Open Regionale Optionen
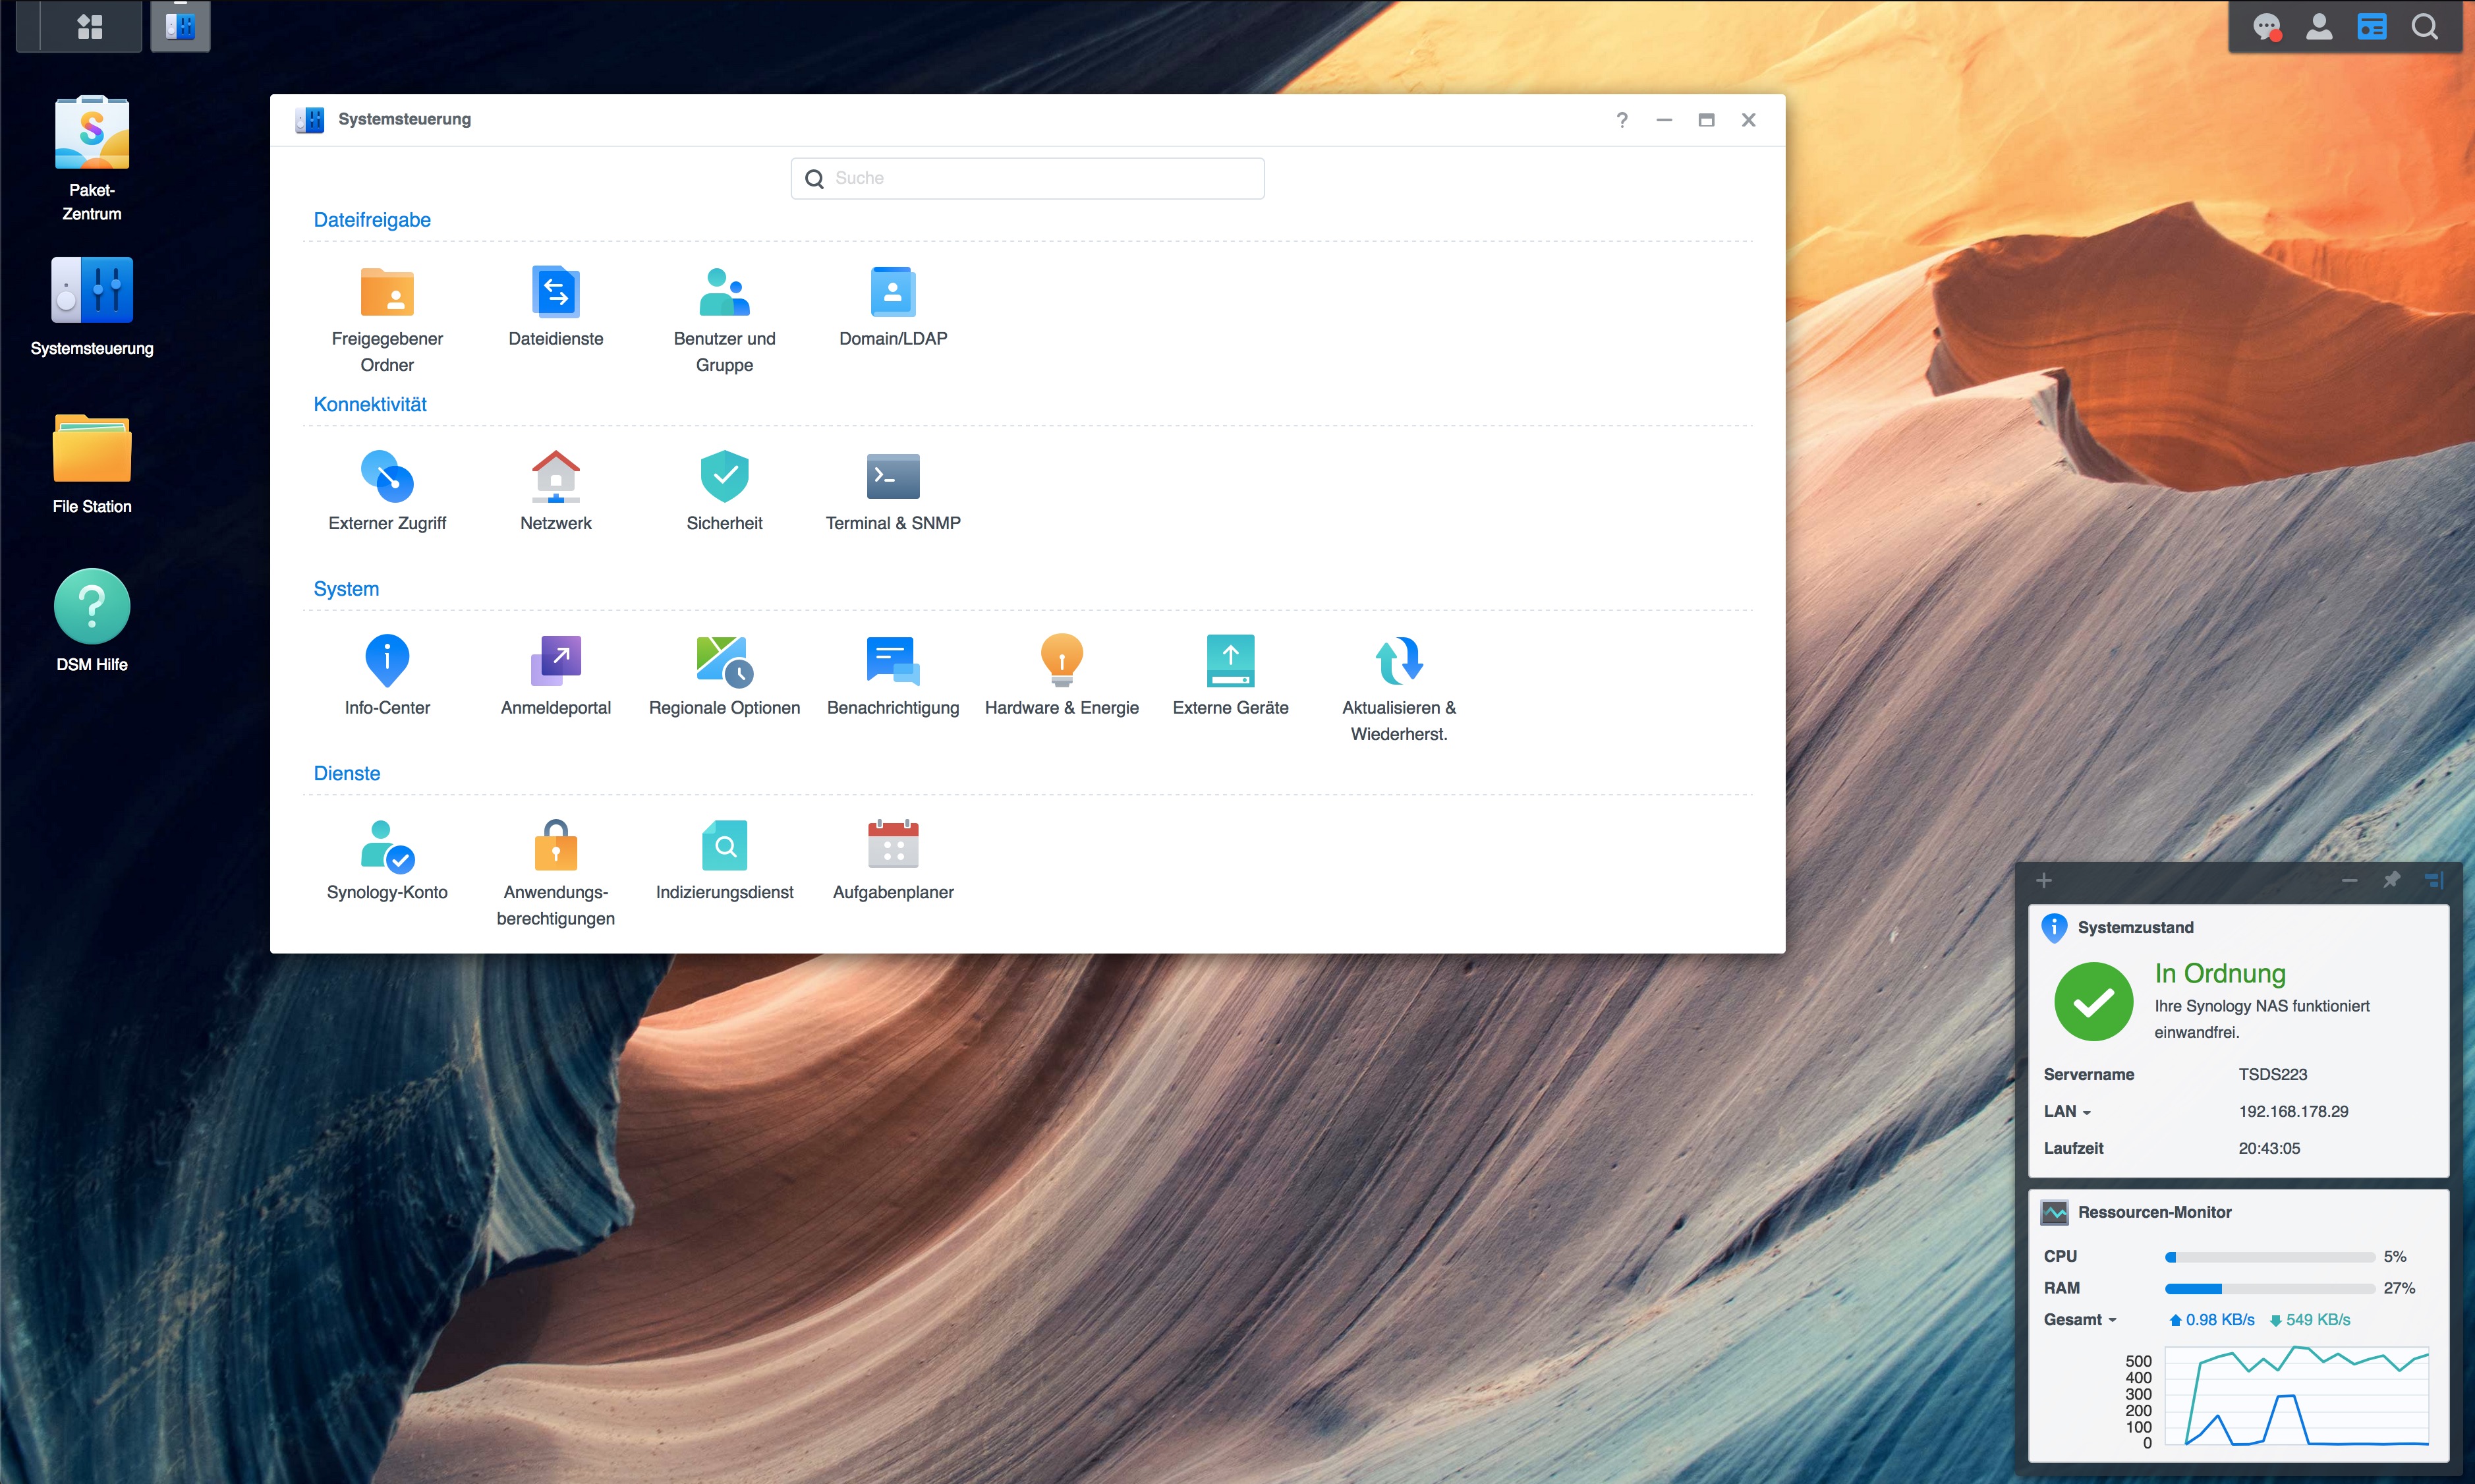2475x1484 pixels. 724,660
